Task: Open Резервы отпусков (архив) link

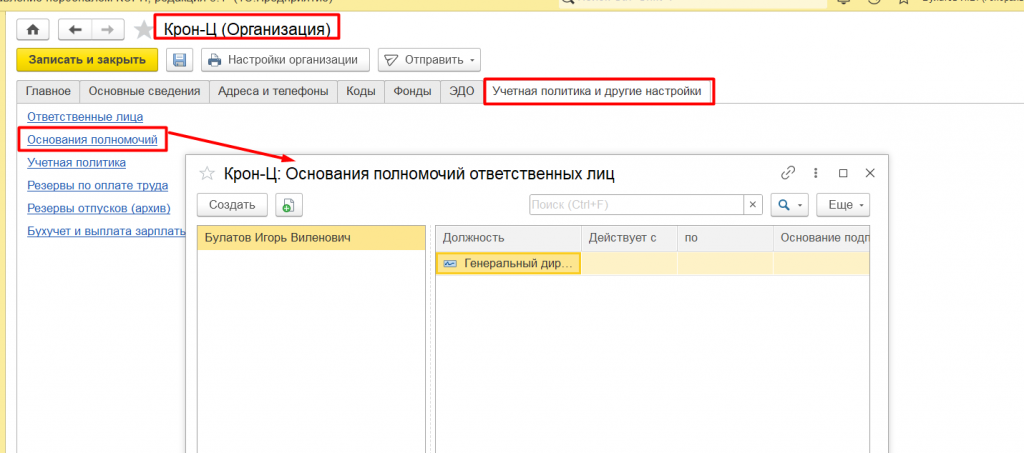Action: point(99,208)
